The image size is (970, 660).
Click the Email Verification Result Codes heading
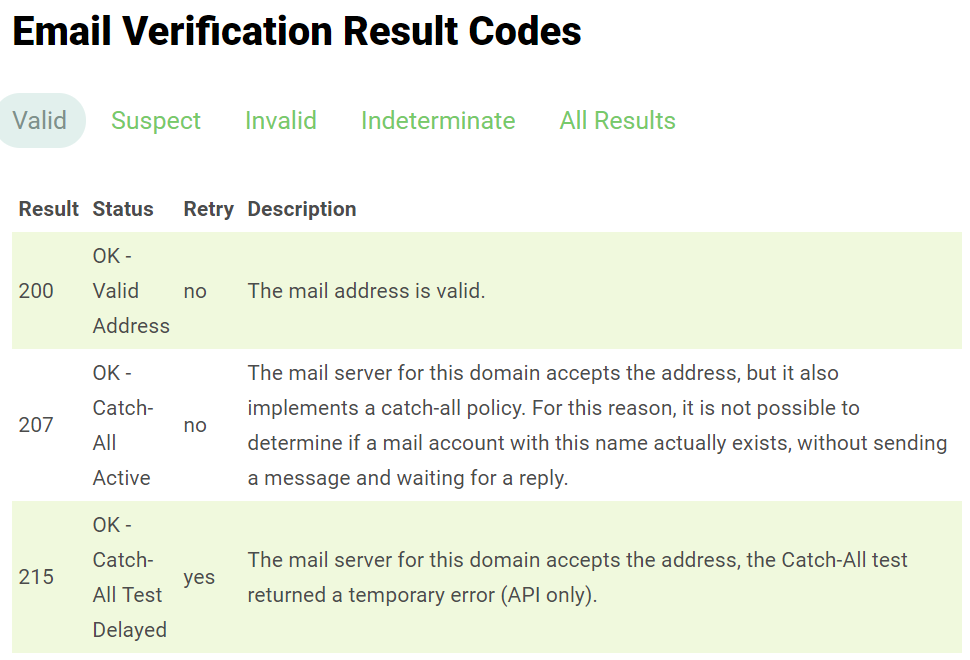pyautogui.click(x=297, y=32)
